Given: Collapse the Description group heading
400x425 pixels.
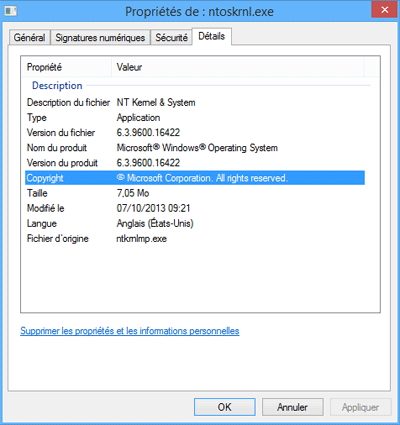Looking at the screenshot, I should point(57,86).
